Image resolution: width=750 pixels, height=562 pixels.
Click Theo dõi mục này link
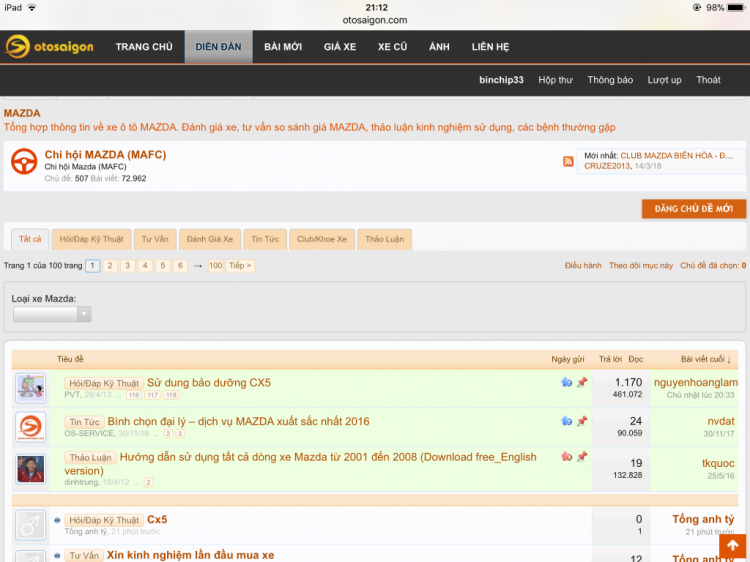(x=641, y=265)
